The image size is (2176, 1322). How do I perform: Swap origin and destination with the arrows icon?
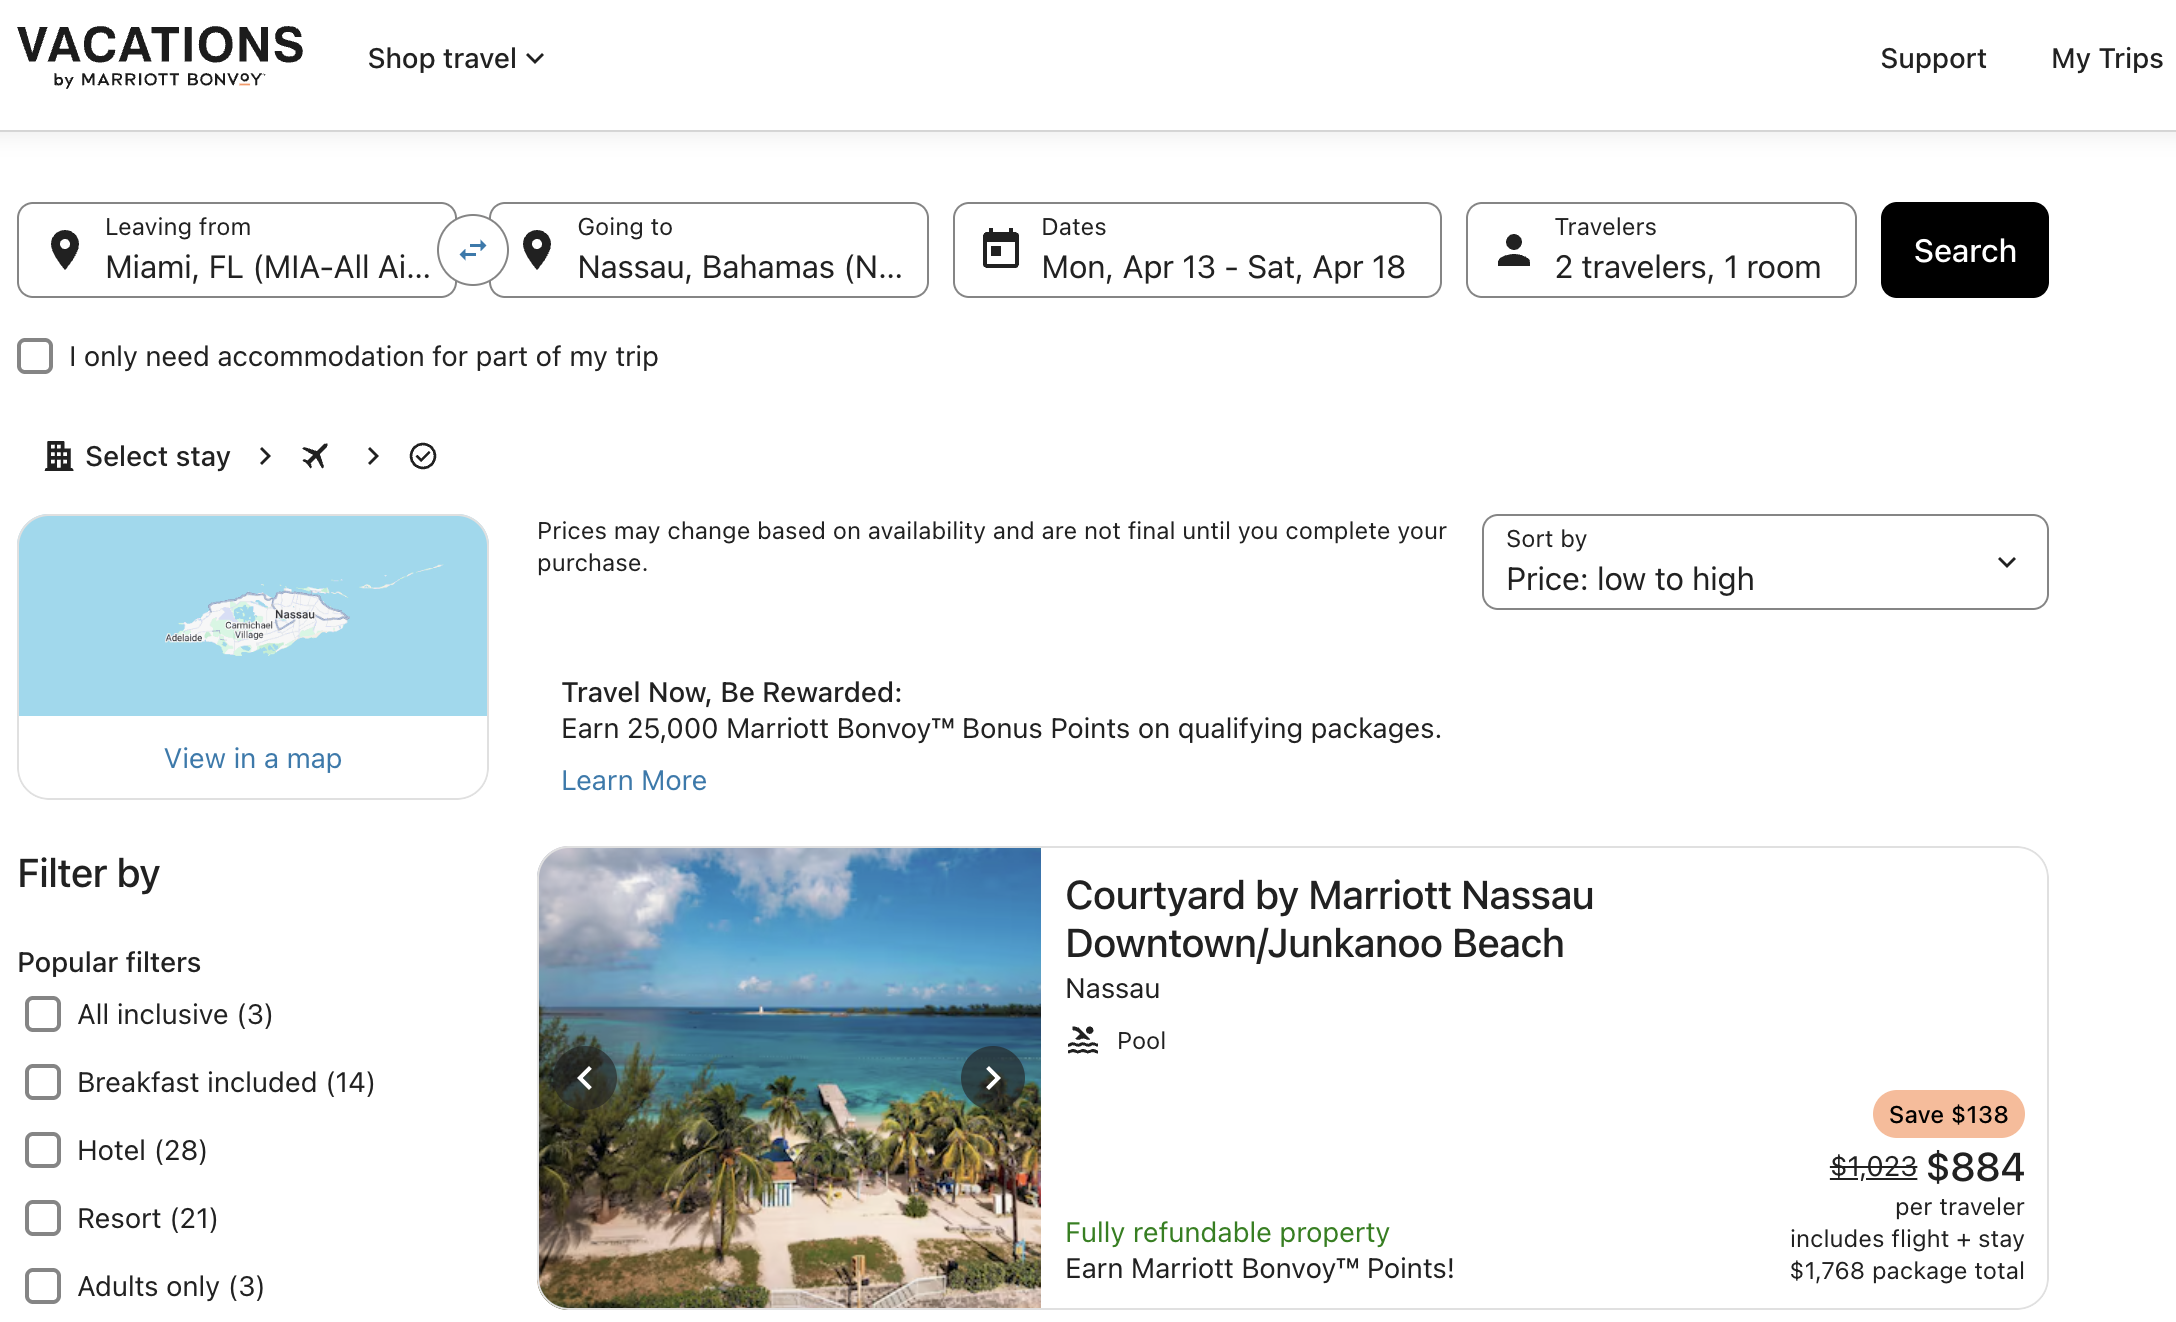click(x=472, y=250)
